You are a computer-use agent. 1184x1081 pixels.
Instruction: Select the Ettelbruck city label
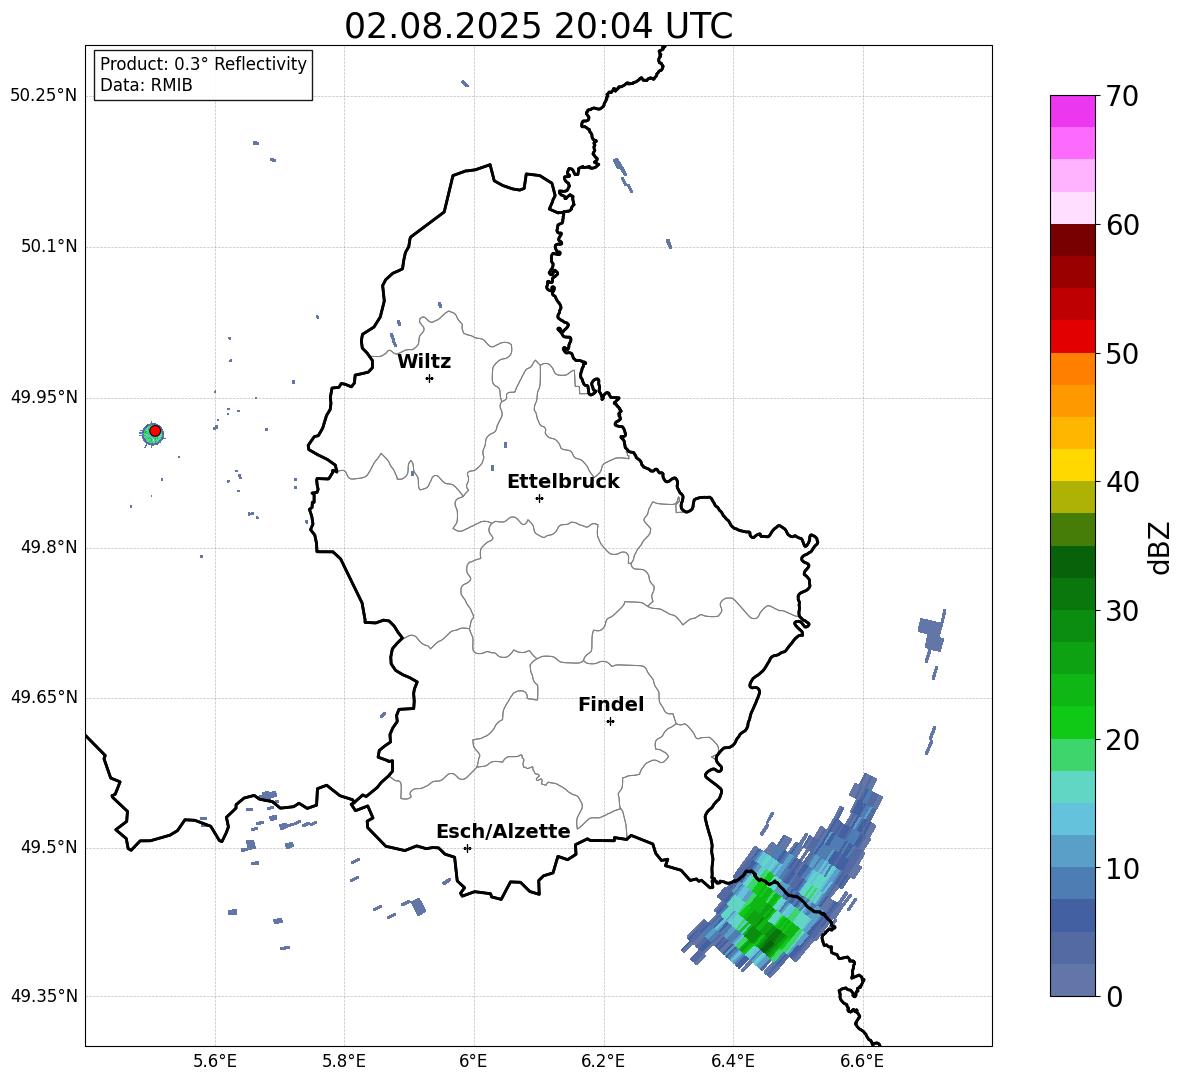(x=563, y=482)
